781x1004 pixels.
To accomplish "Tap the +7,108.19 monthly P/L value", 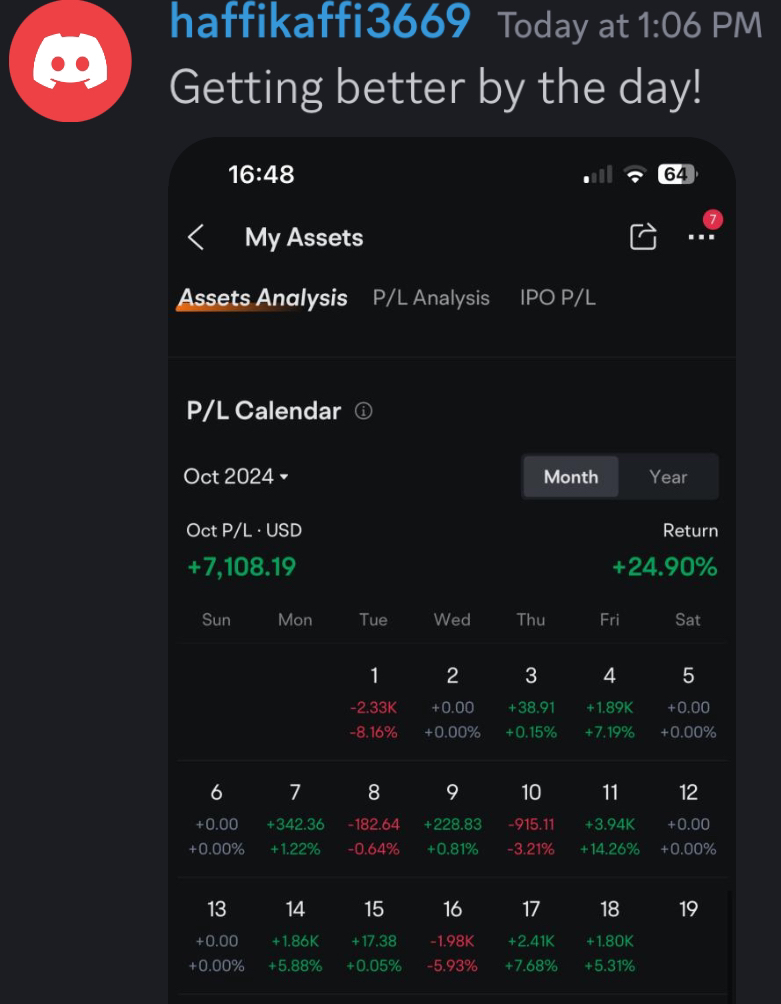I will point(241,567).
